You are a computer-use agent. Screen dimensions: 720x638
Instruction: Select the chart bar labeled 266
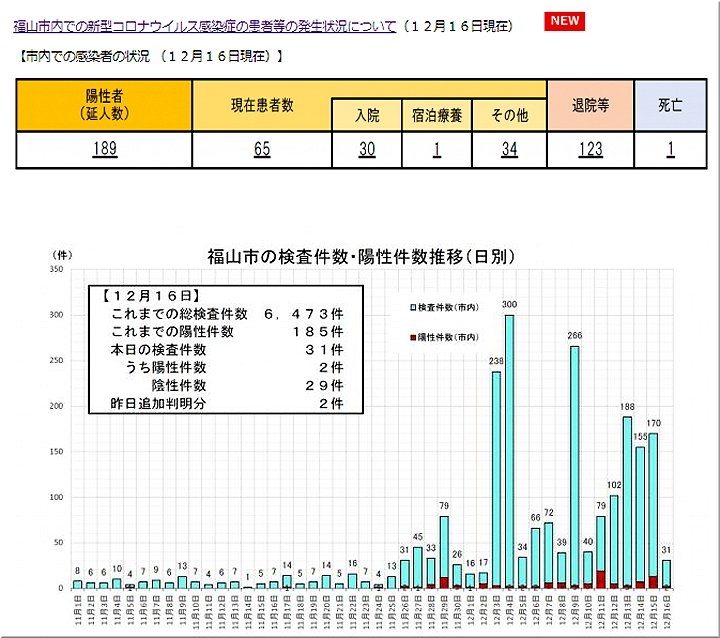(x=574, y=468)
